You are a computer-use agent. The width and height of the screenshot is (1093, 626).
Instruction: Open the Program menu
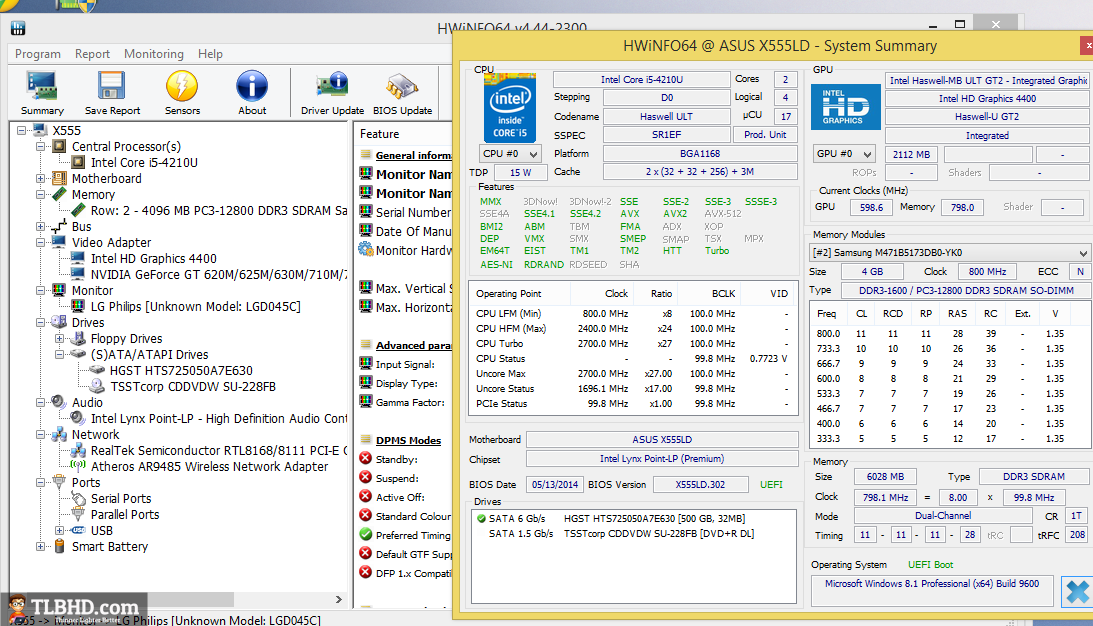click(x=38, y=54)
